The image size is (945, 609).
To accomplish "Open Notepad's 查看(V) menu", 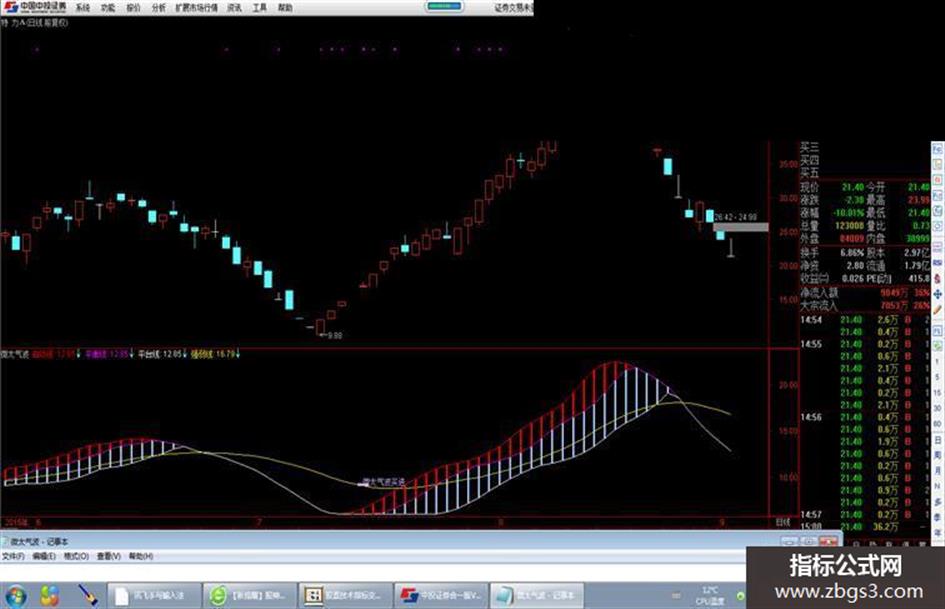I will click(108, 556).
